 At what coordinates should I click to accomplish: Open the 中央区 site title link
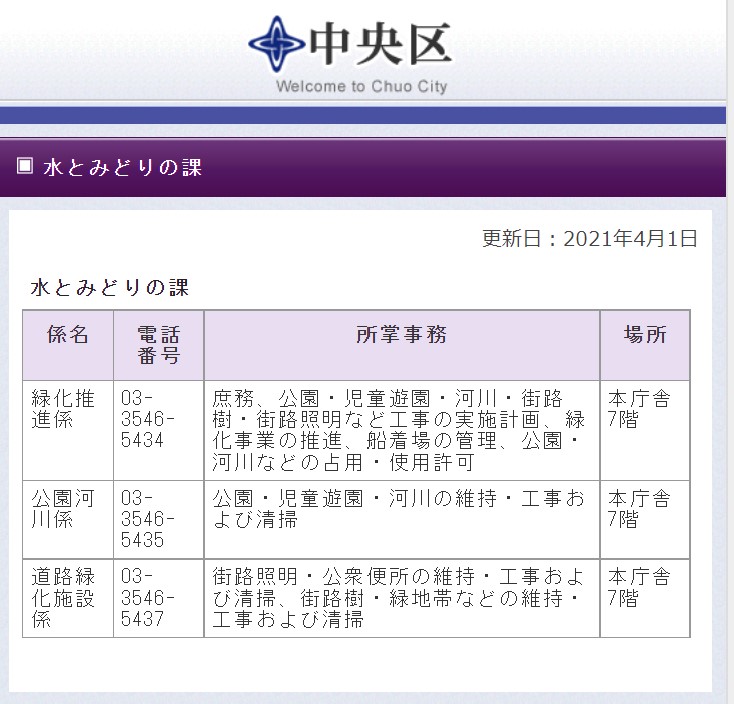pyautogui.click(x=380, y=44)
